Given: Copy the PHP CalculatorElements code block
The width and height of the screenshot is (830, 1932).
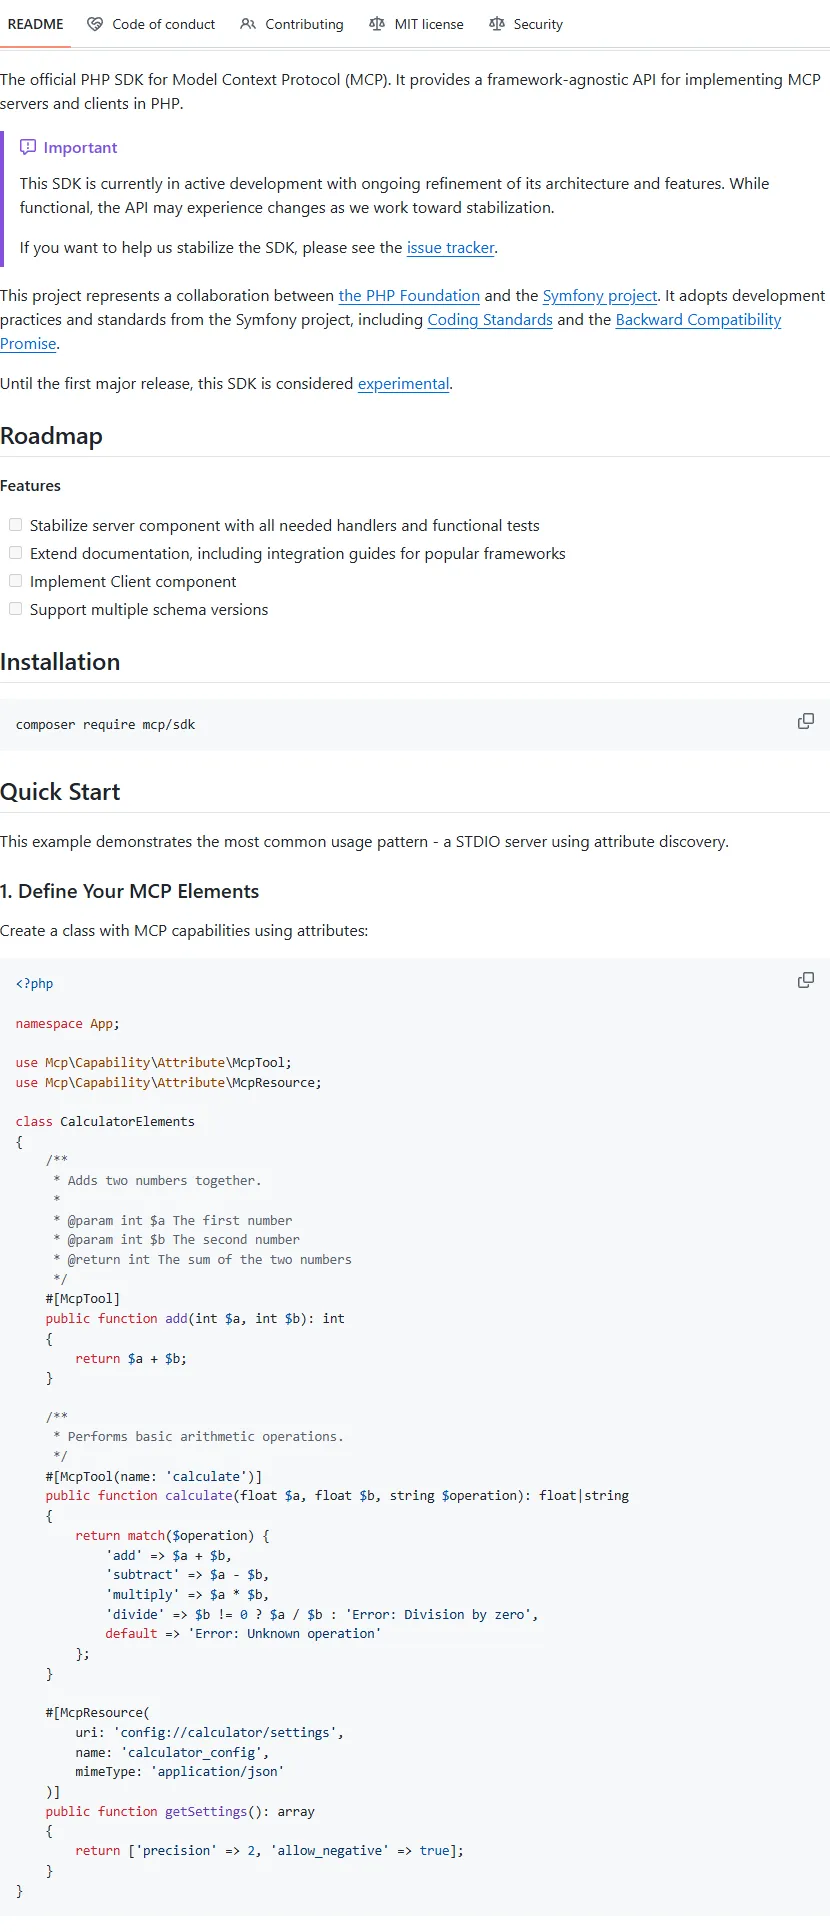Looking at the screenshot, I should (x=805, y=980).
